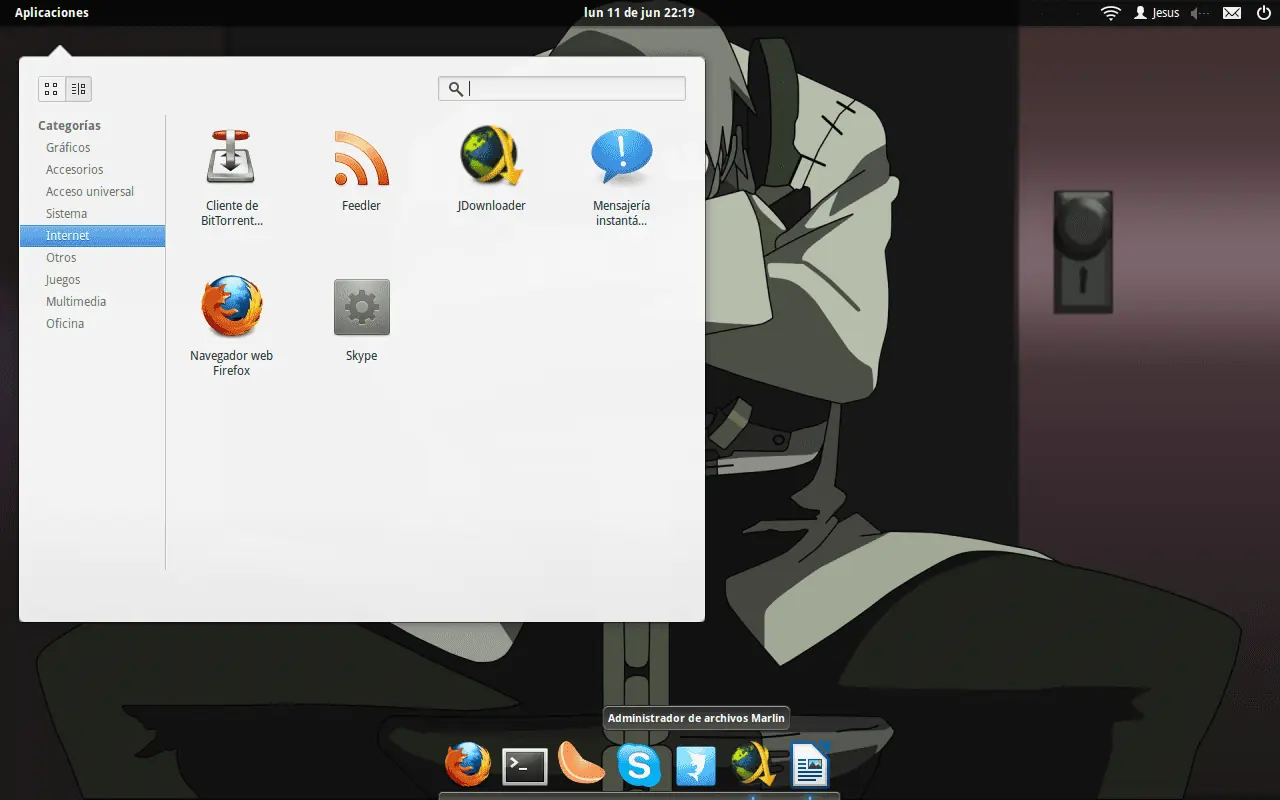Open the Terminal from the dock
1280x800 pixels.
click(x=524, y=767)
